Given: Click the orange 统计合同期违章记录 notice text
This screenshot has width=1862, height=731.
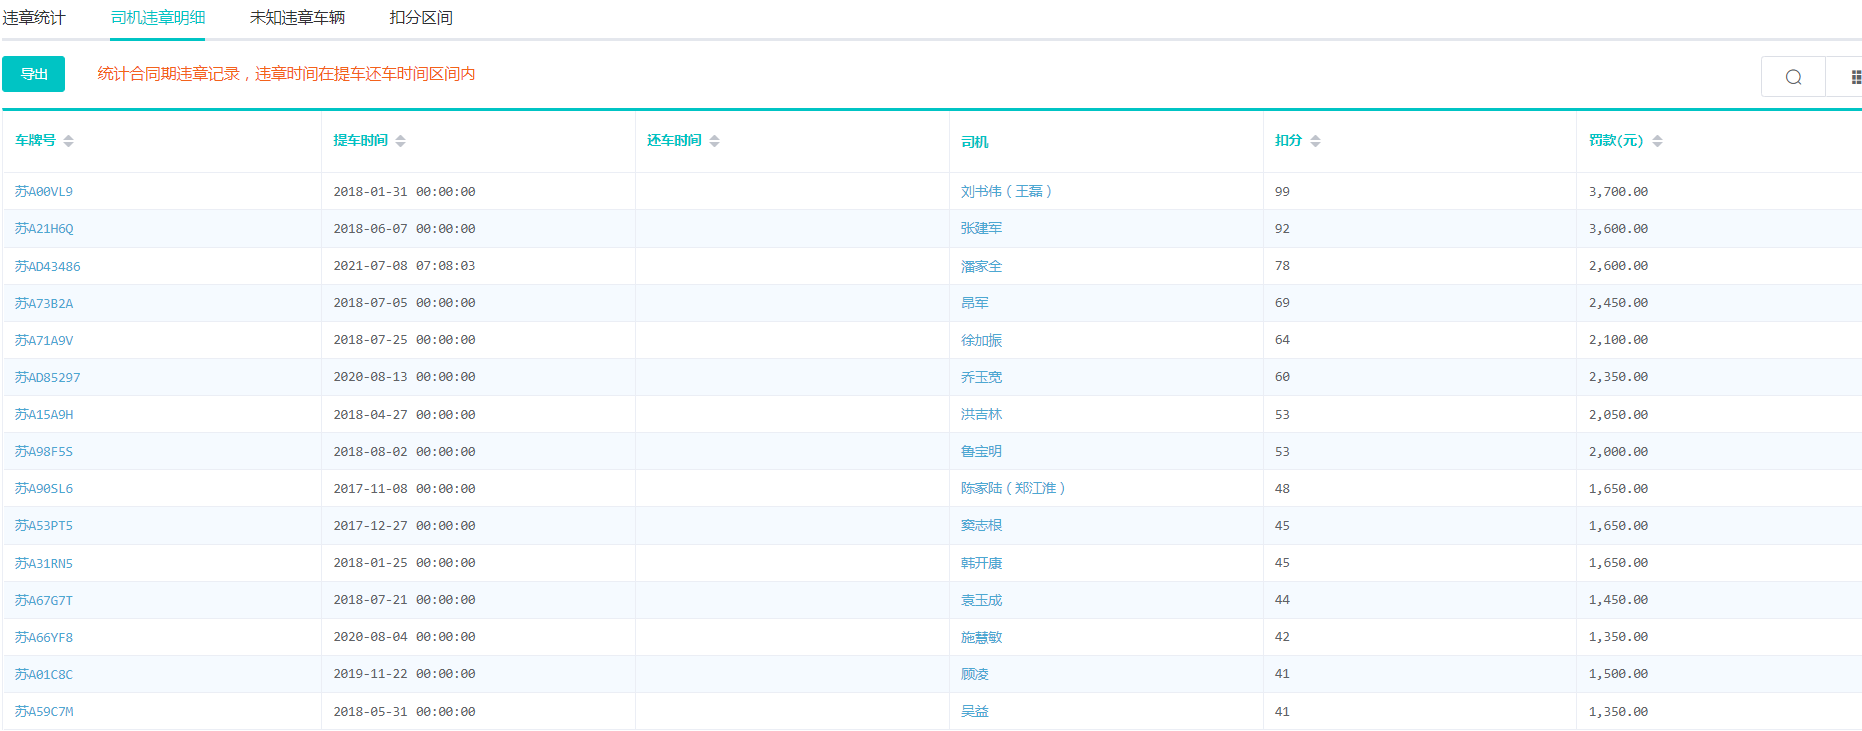Looking at the screenshot, I should click(x=286, y=74).
